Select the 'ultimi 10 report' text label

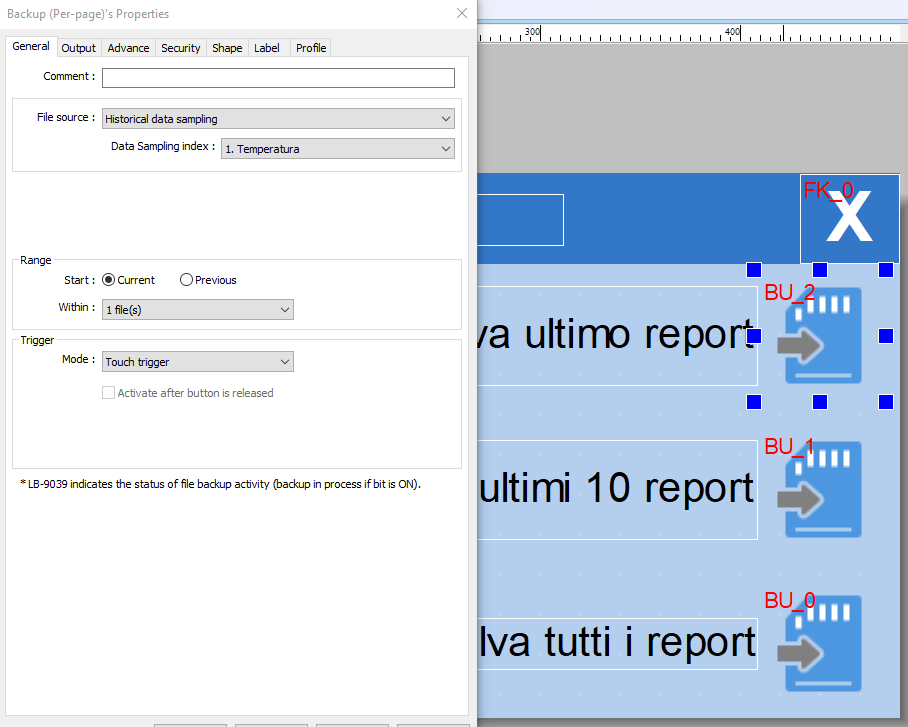coord(617,490)
